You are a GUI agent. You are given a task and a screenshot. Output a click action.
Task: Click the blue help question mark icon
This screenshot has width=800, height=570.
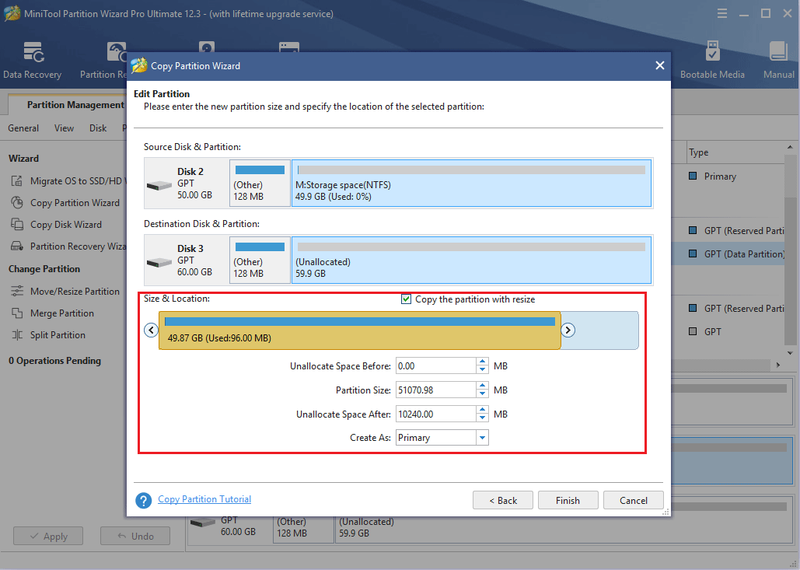tap(143, 500)
